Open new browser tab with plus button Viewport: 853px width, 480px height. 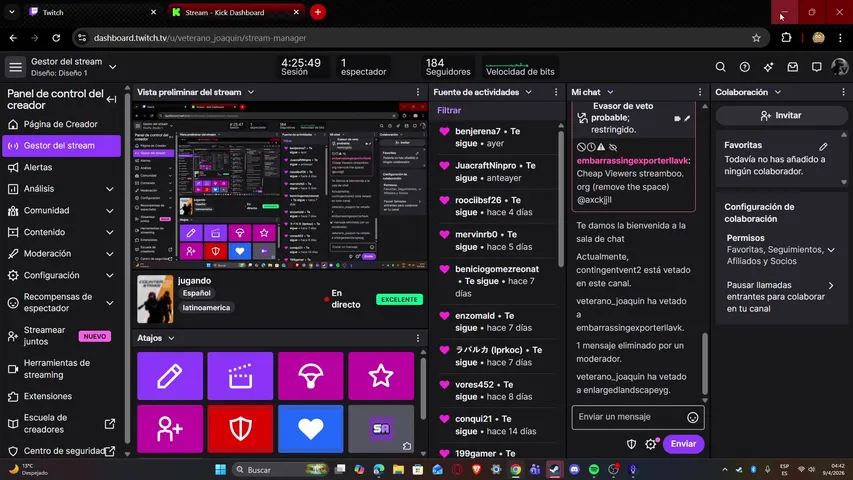[318, 12]
